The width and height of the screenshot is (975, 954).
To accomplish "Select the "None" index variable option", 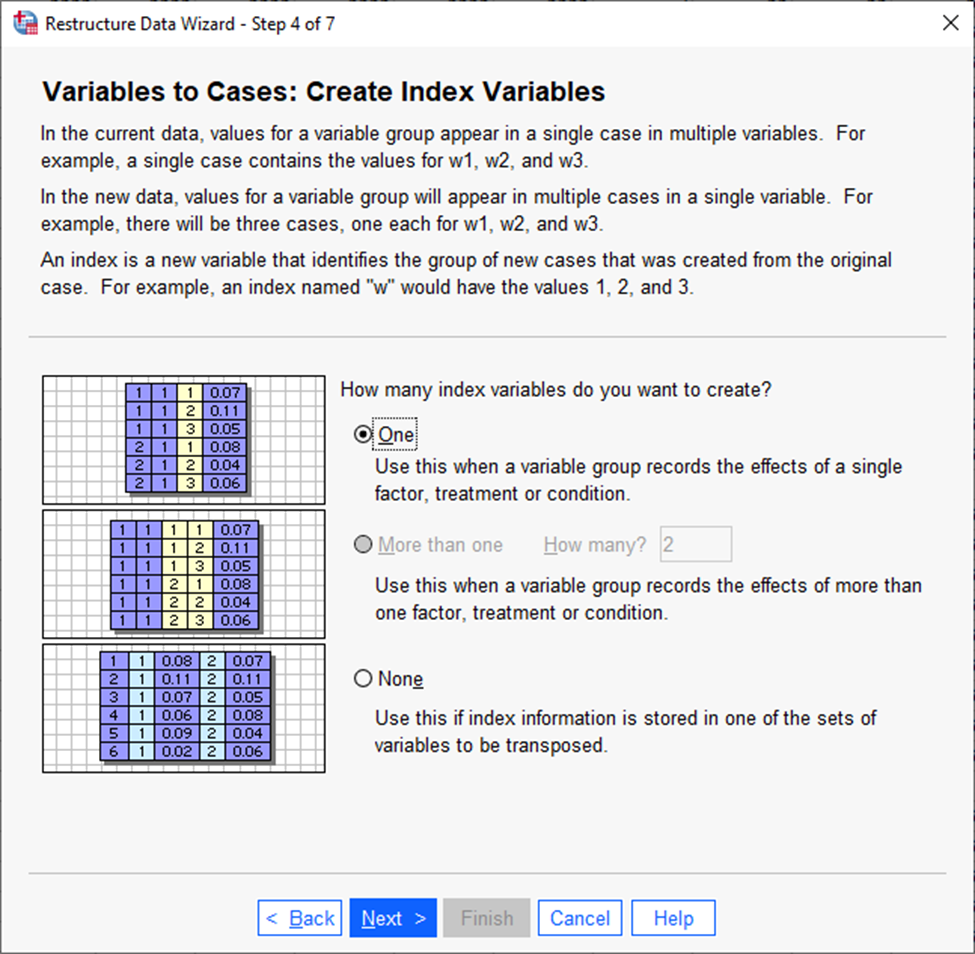I will point(363,678).
